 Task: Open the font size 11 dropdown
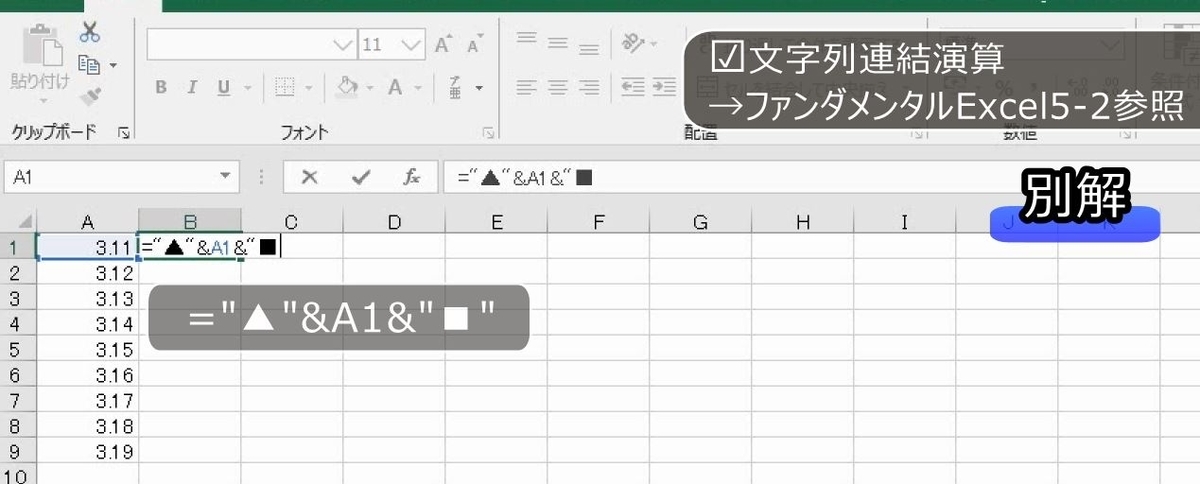click(411, 45)
